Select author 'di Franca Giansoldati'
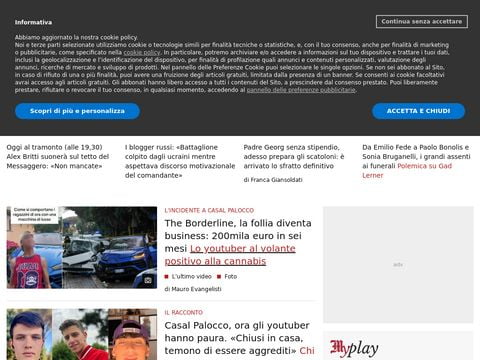This screenshot has width=480, height=360. (x=273, y=180)
